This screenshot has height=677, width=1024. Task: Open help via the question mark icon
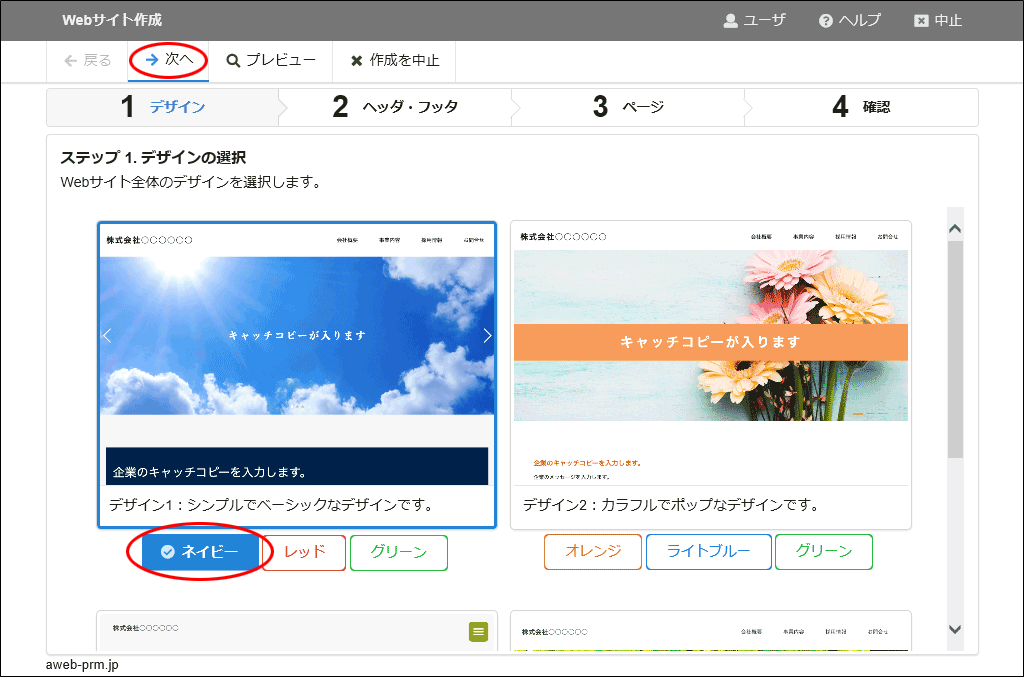tap(825, 21)
